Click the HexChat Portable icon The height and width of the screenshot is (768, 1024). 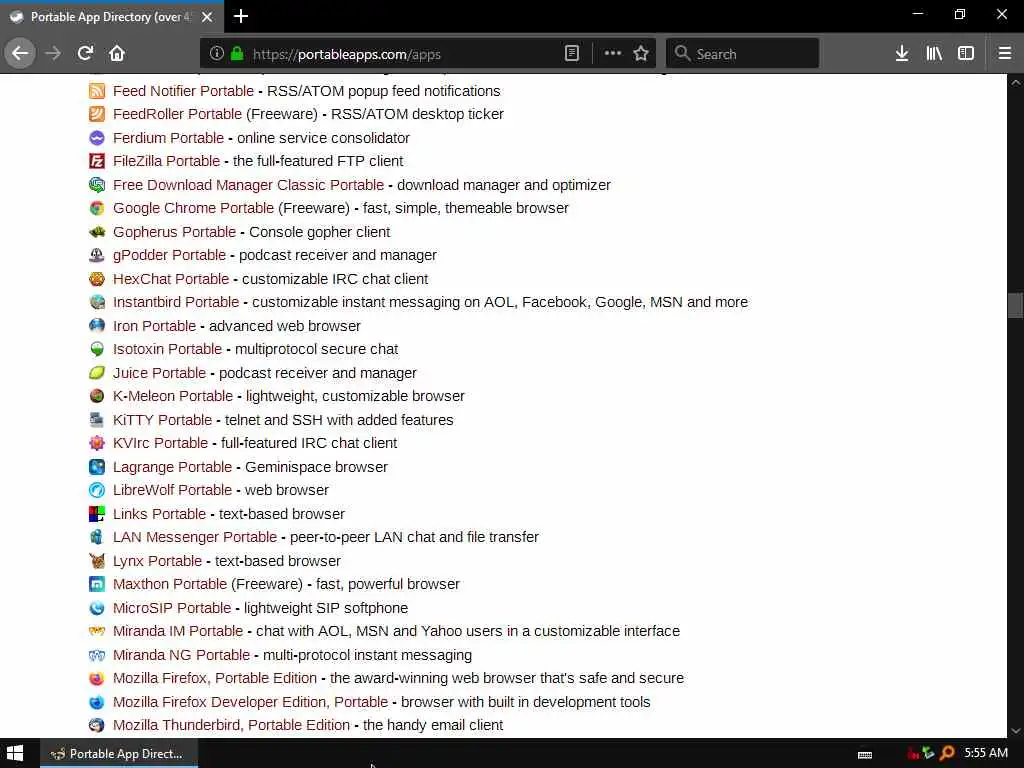(x=97, y=279)
